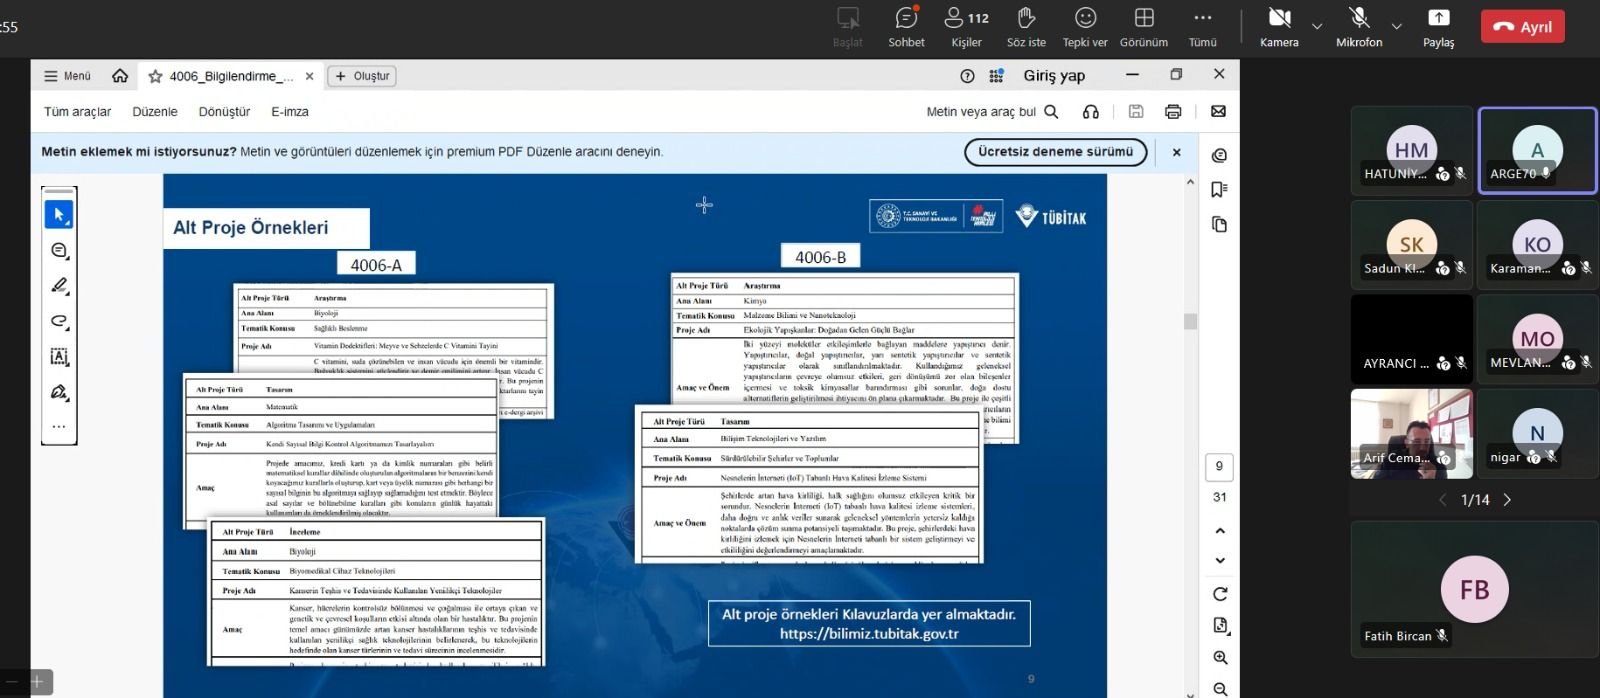
Task: Share content with the Paylaş button
Action: (1438, 27)
